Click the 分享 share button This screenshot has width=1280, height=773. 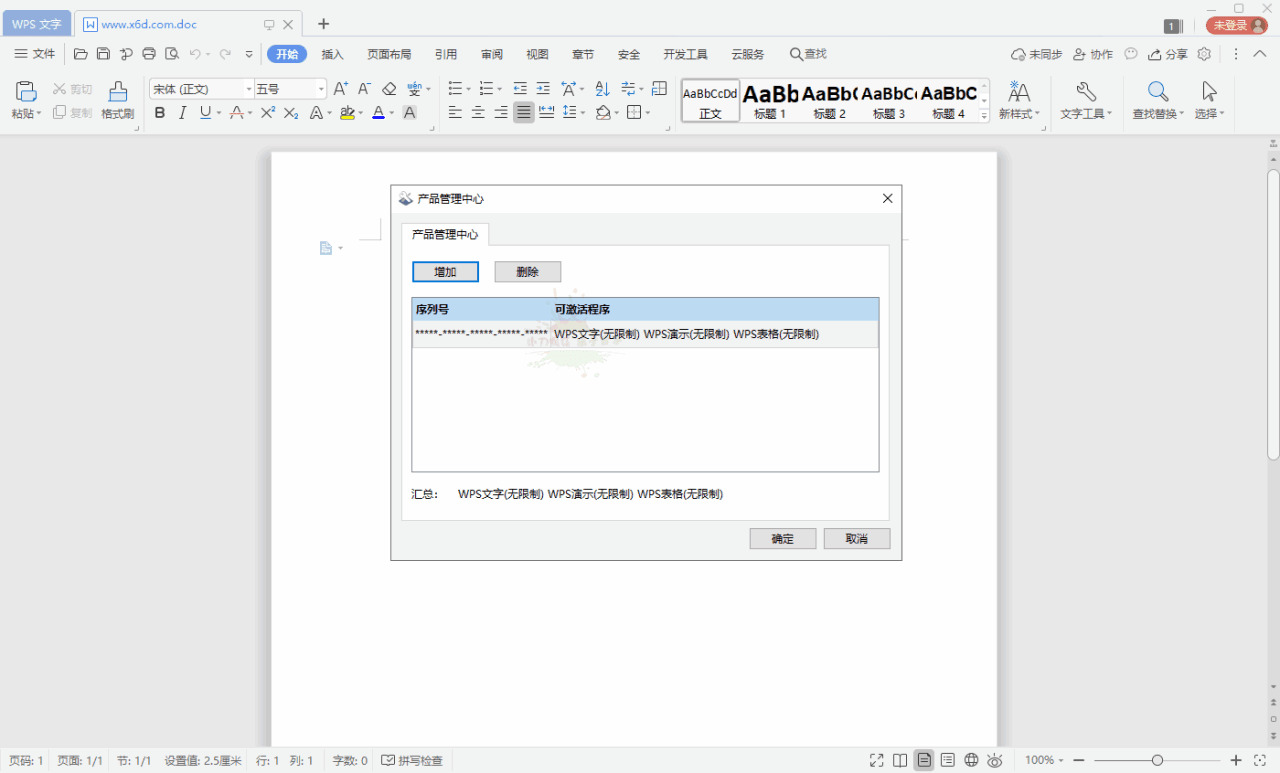coord(1168,54)
